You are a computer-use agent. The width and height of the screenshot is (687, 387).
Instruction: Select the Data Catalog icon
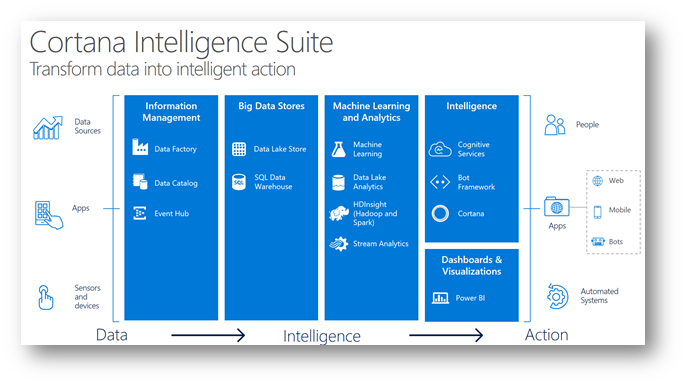(140, 181)
